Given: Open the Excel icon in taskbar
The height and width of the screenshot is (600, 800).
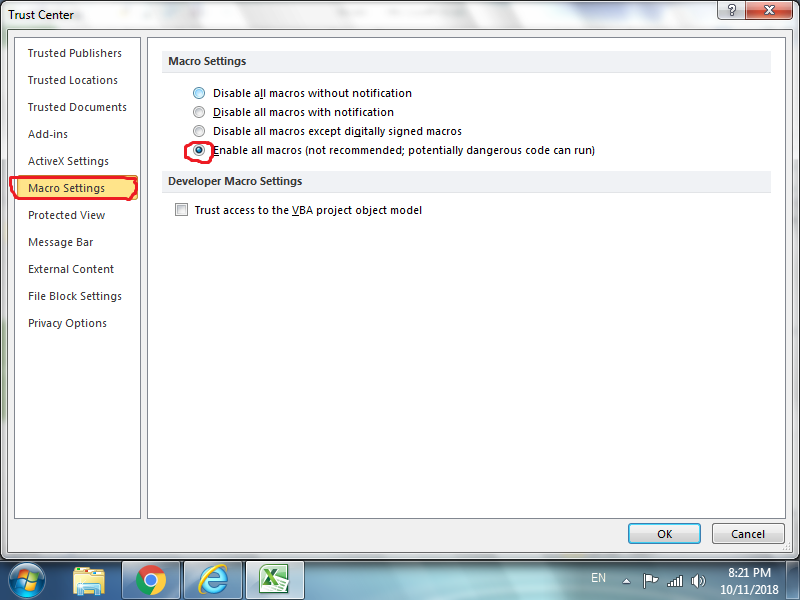Looking at the screenshot, I should pos(274,580).
